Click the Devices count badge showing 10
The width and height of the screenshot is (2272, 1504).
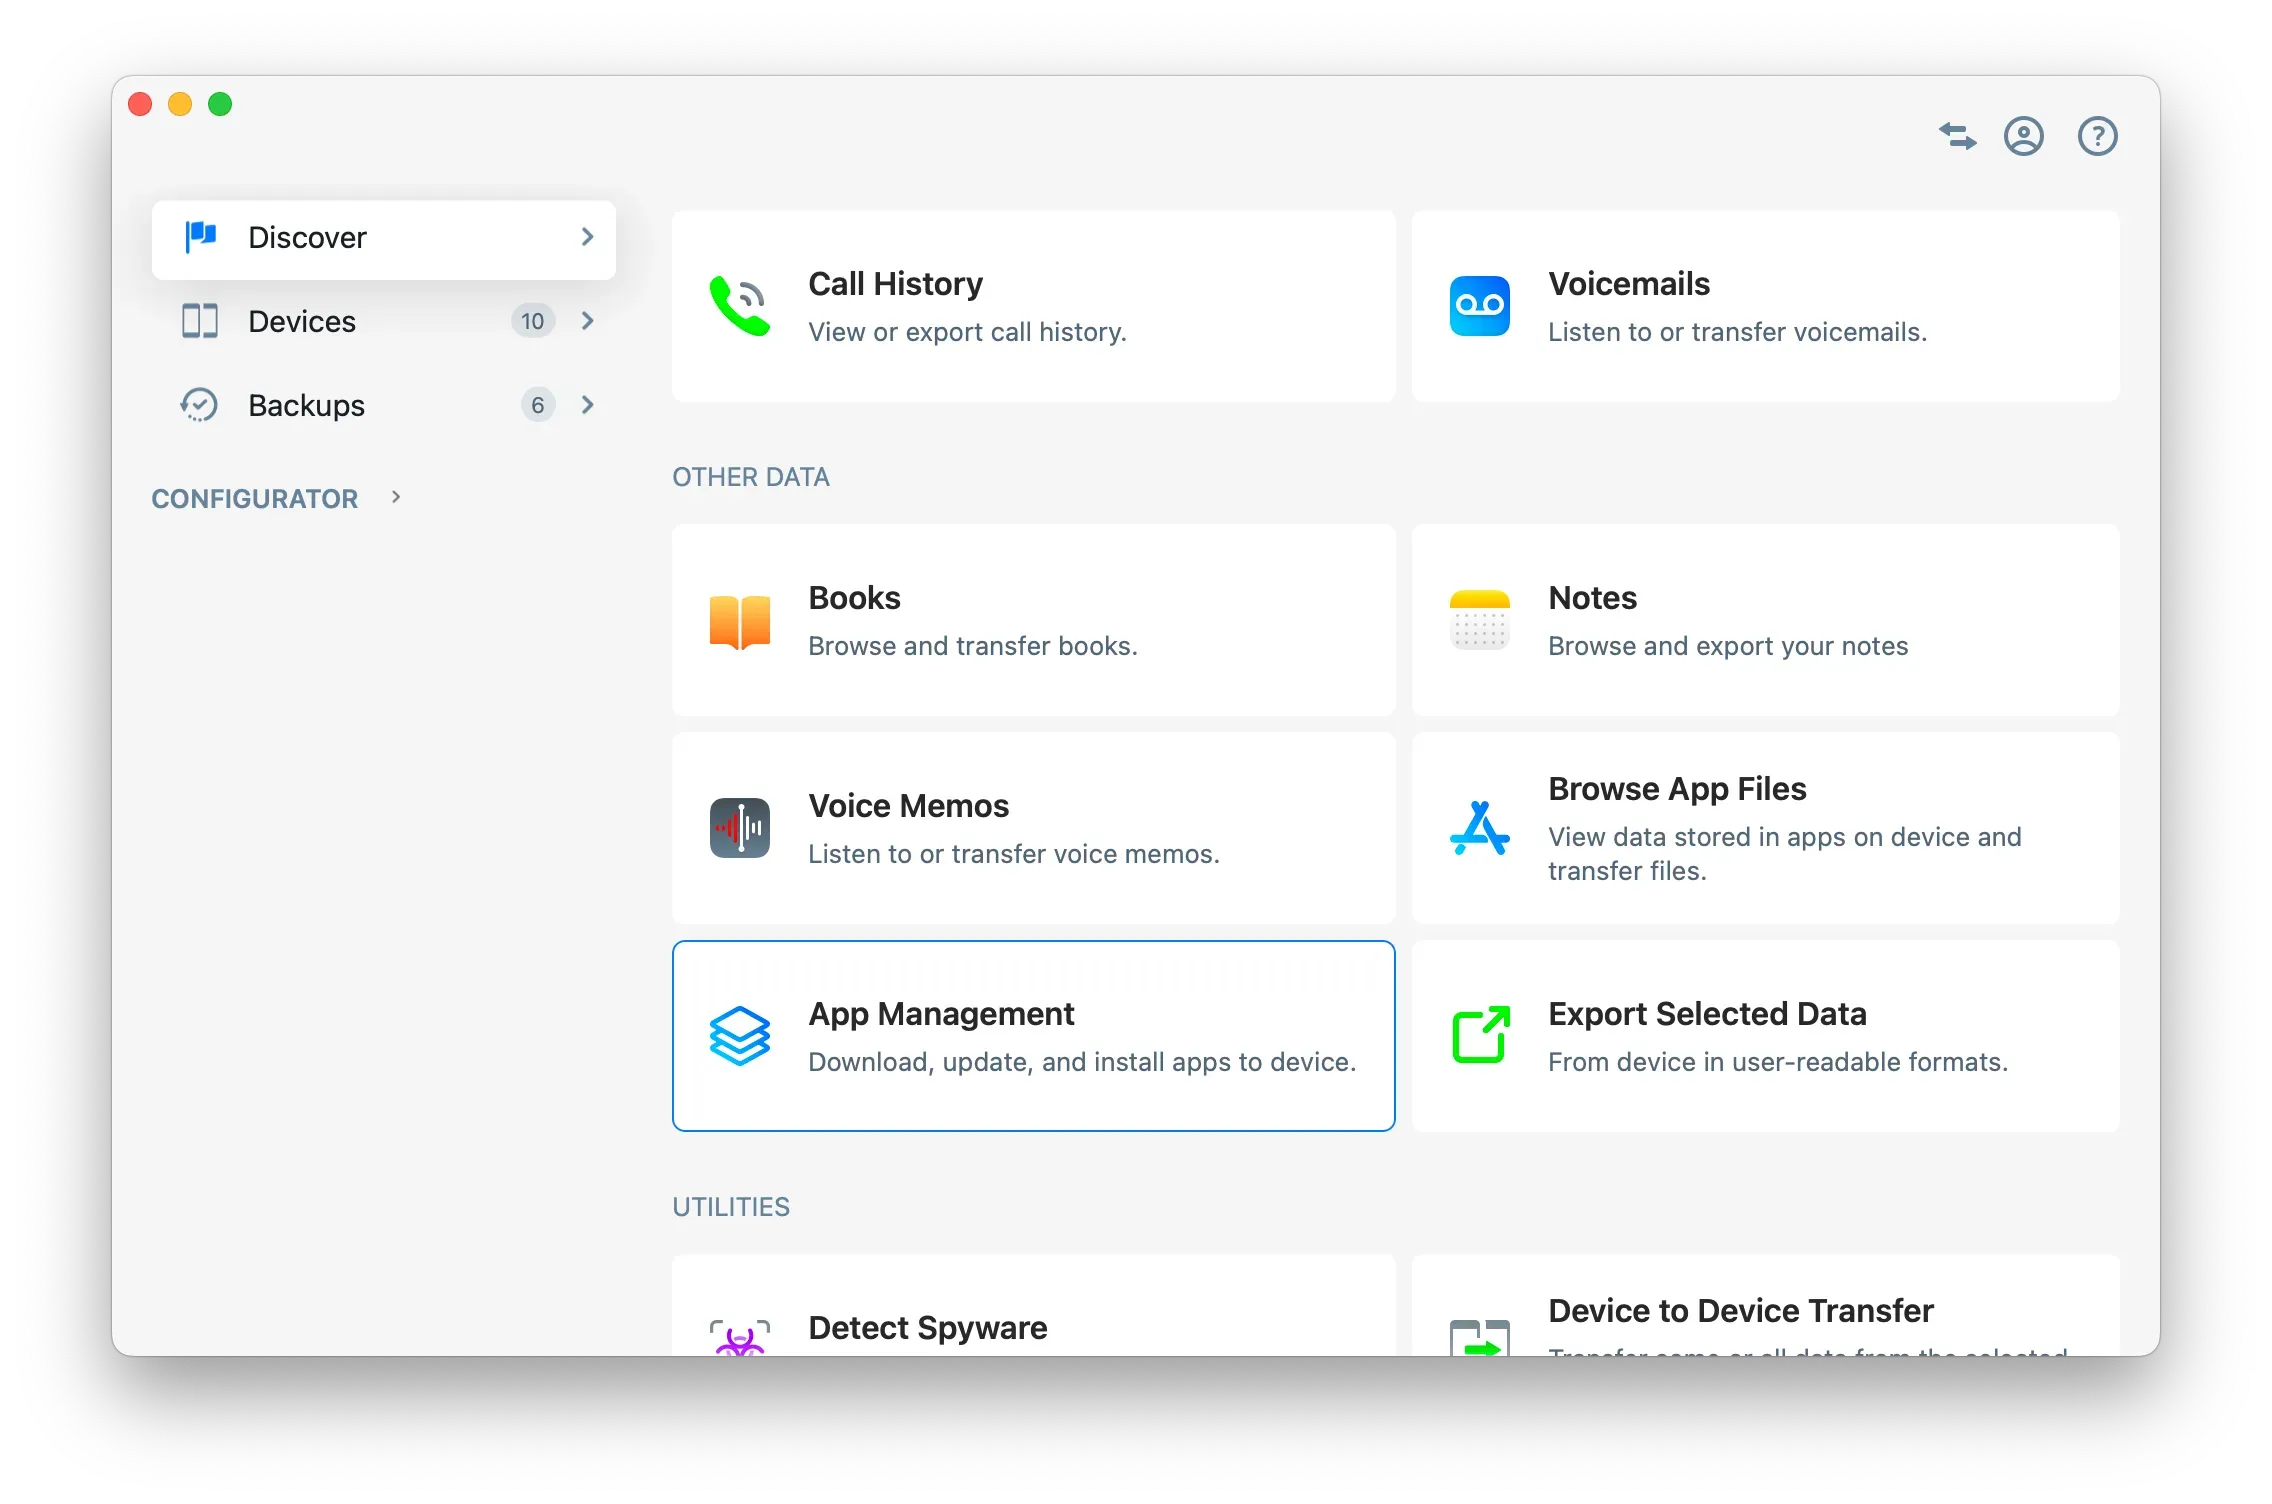click(x=532, y=321)
